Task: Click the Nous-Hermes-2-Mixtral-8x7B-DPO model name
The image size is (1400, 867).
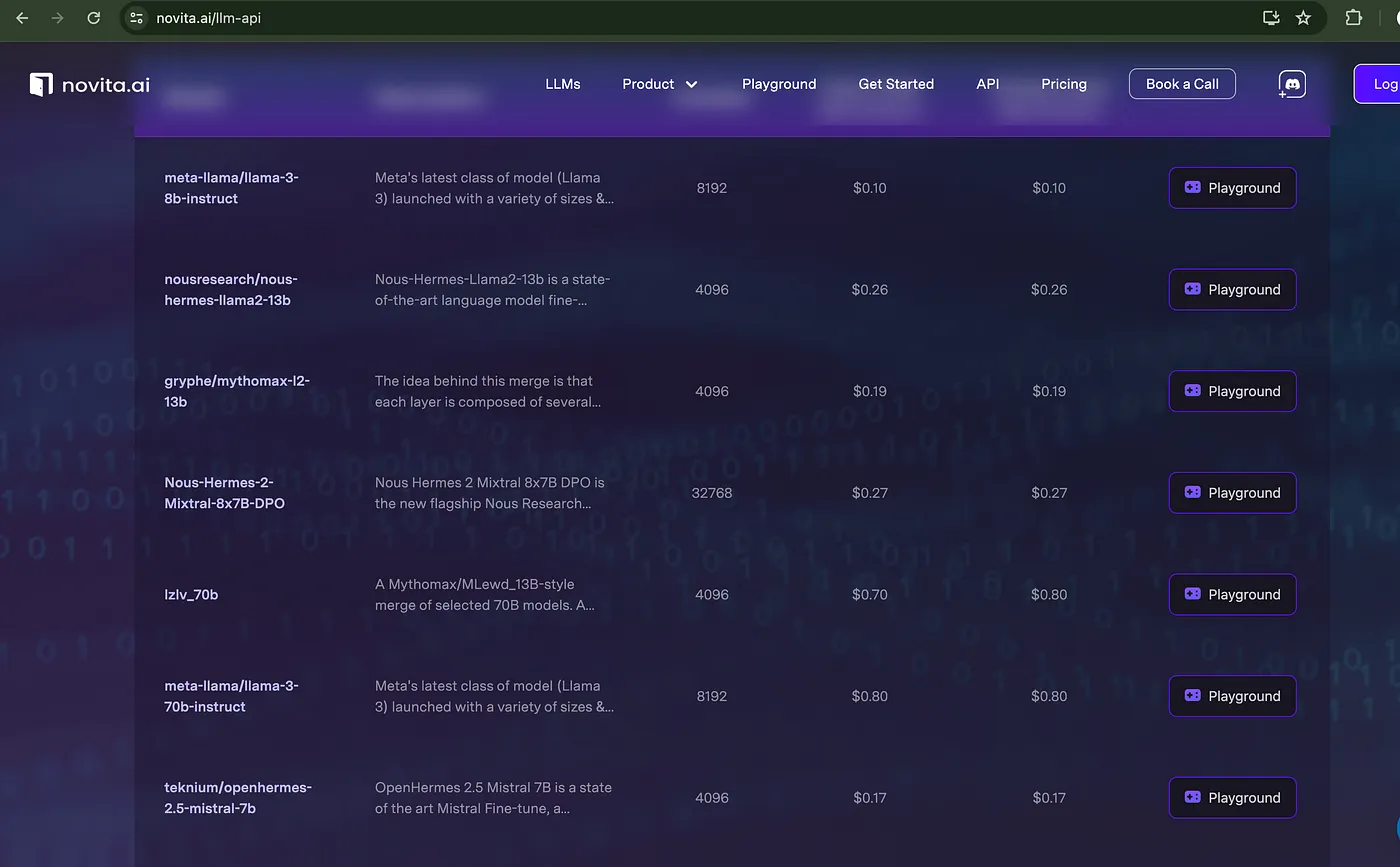Action: click(224, 493)
